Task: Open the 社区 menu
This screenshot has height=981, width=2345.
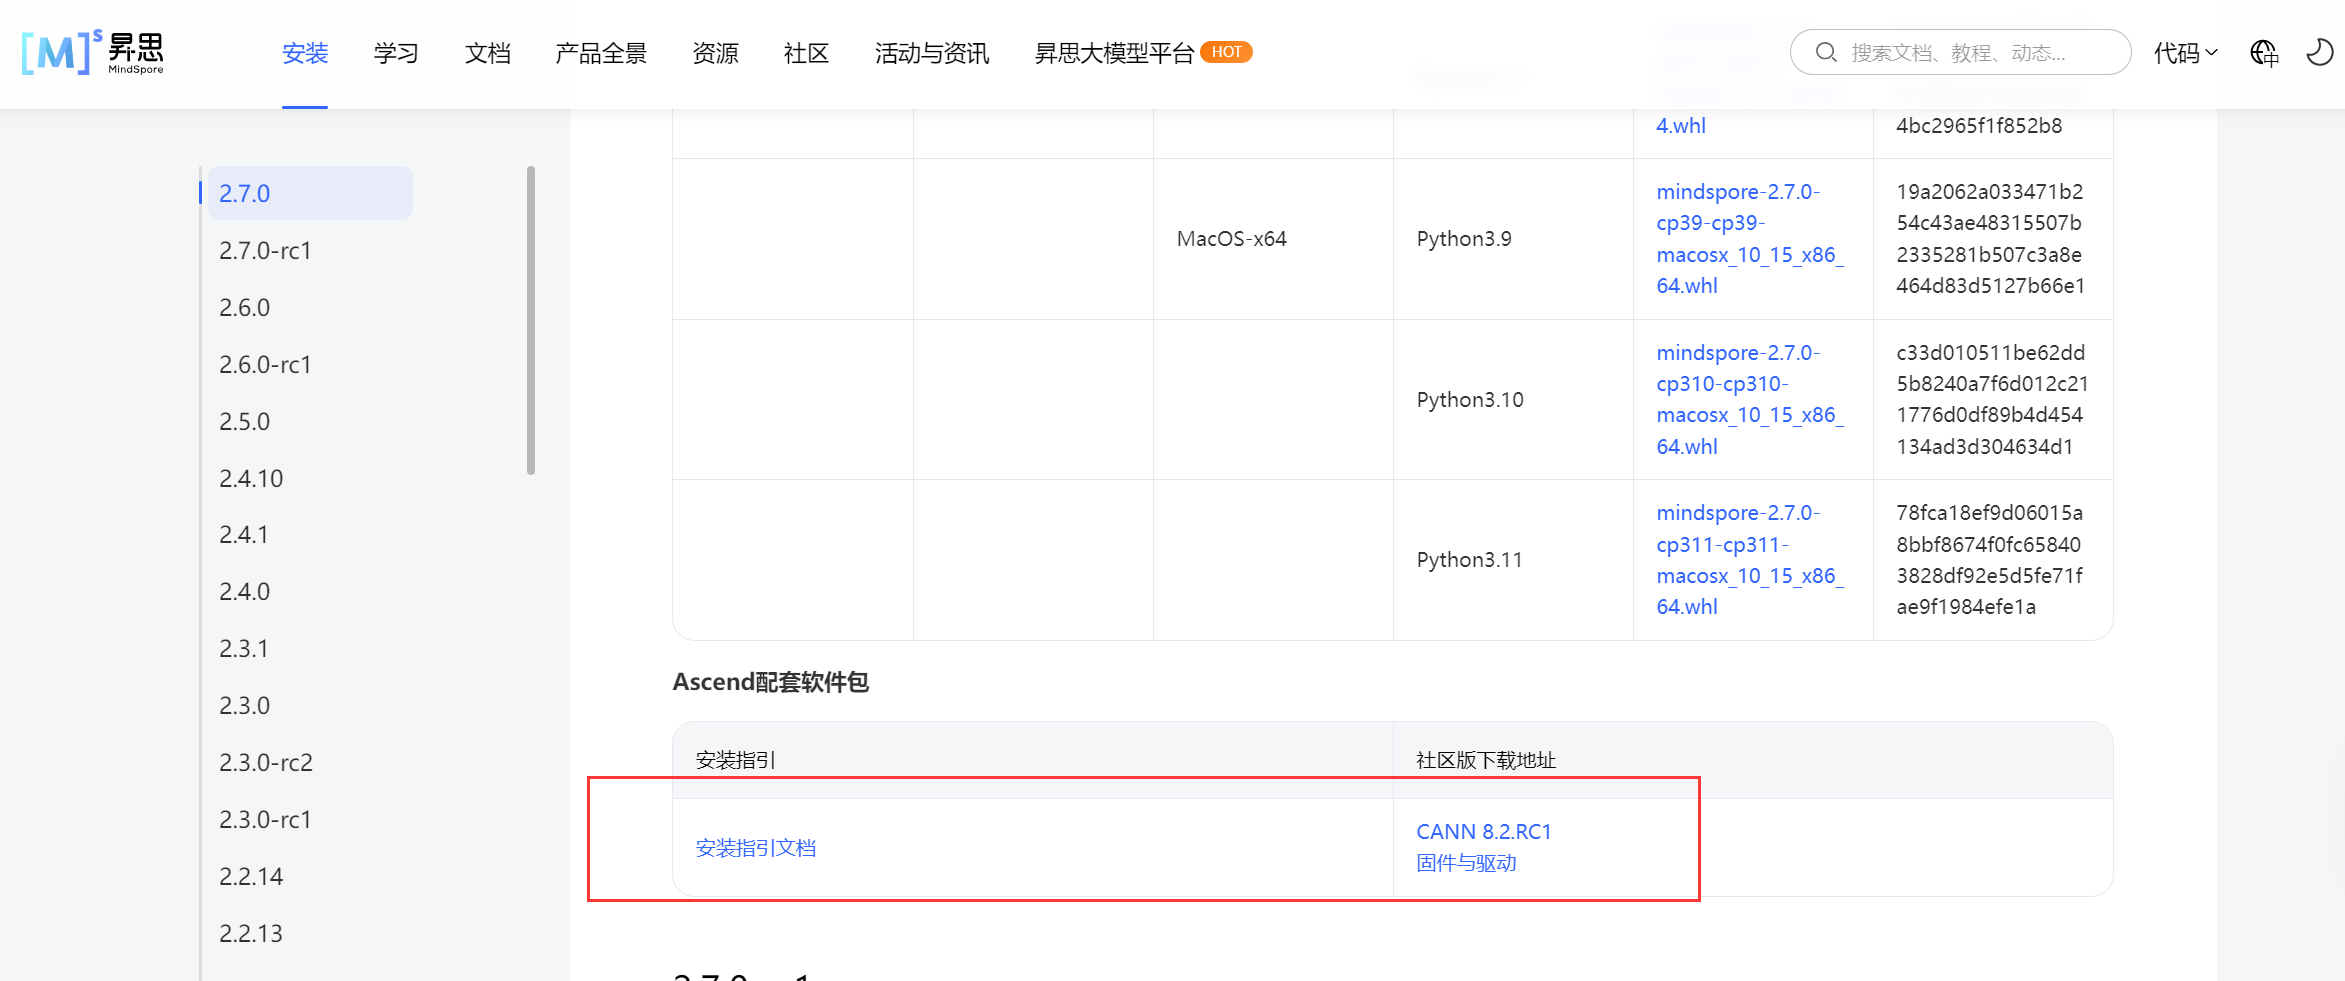Action: pos(806,53)
